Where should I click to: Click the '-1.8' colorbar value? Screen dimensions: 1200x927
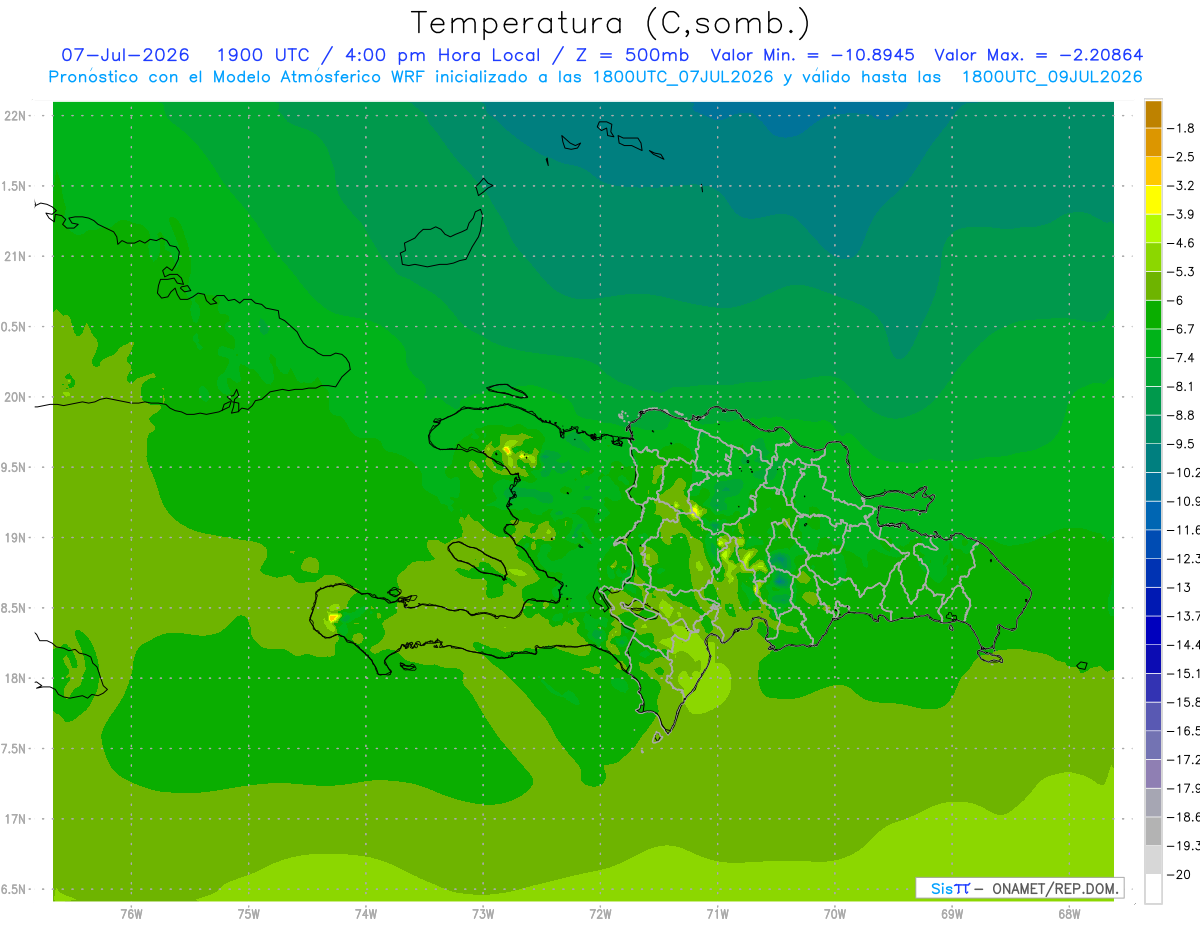[x=1181, y=128]
